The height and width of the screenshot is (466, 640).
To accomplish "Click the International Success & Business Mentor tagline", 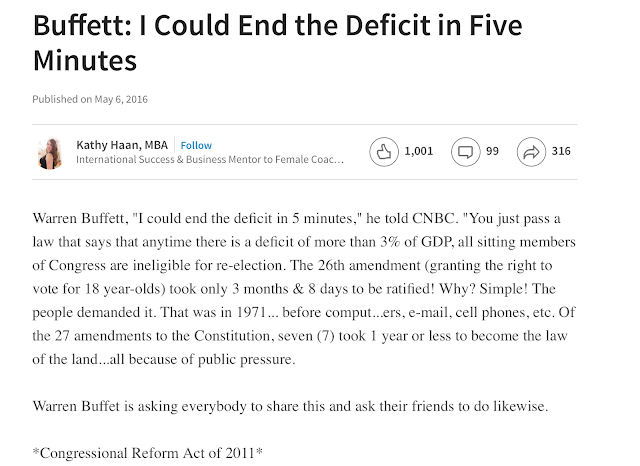I will [x=210, y=159].
